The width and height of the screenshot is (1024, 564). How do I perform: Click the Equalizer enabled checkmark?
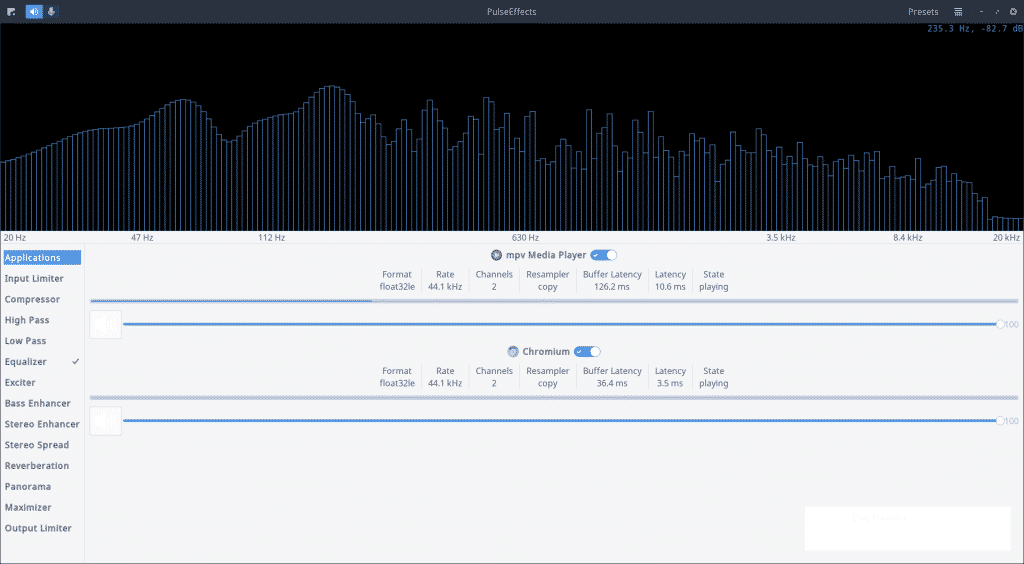coord(76,362)
